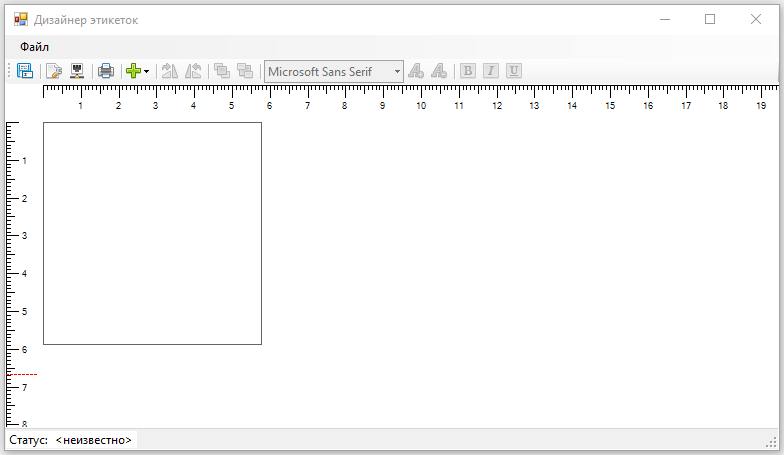Click inside the blank label canvas

(x=152, y=233)
